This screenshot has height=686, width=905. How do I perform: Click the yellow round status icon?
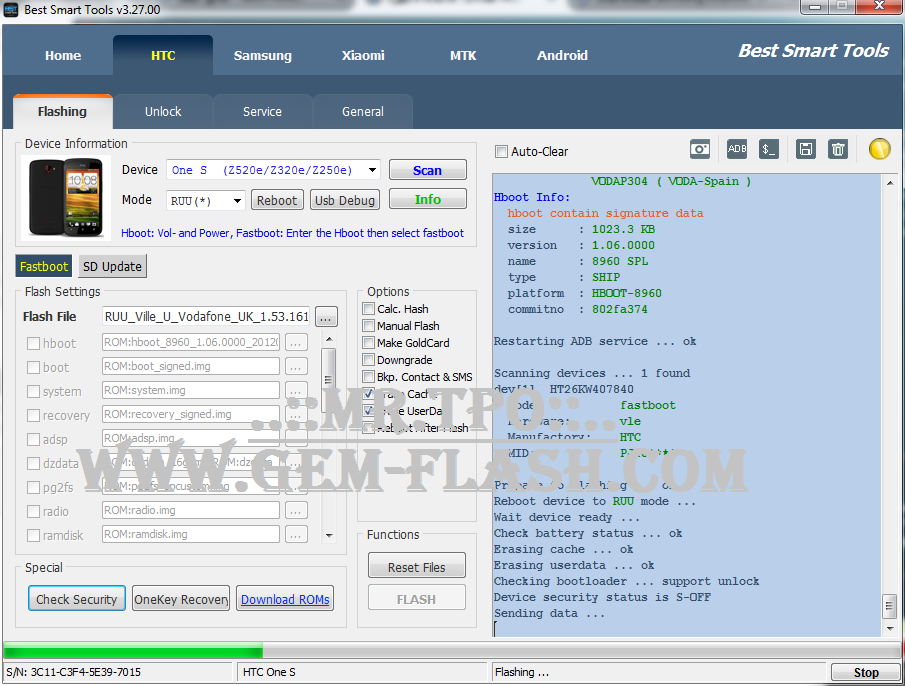pos(880,149)
